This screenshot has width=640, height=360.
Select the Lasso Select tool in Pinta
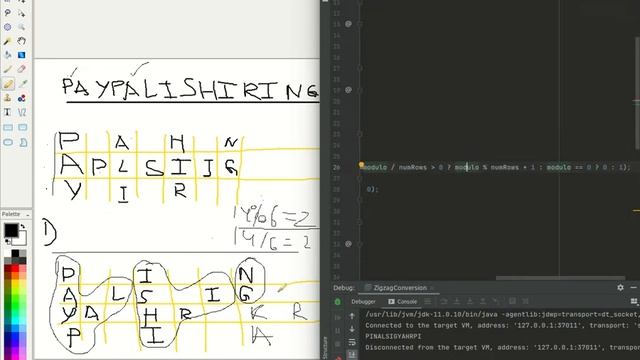pyautogui.click(x=8, y=13)
